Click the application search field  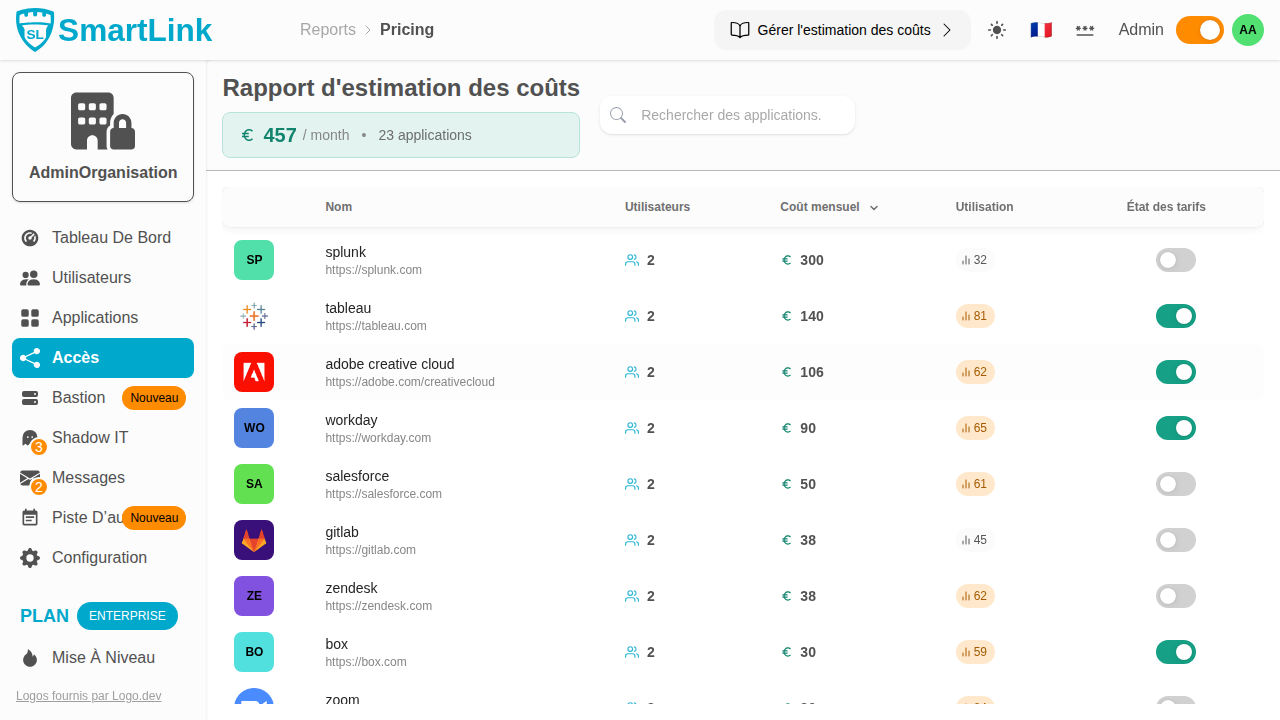pyautogui.click(x=727, y=115)
